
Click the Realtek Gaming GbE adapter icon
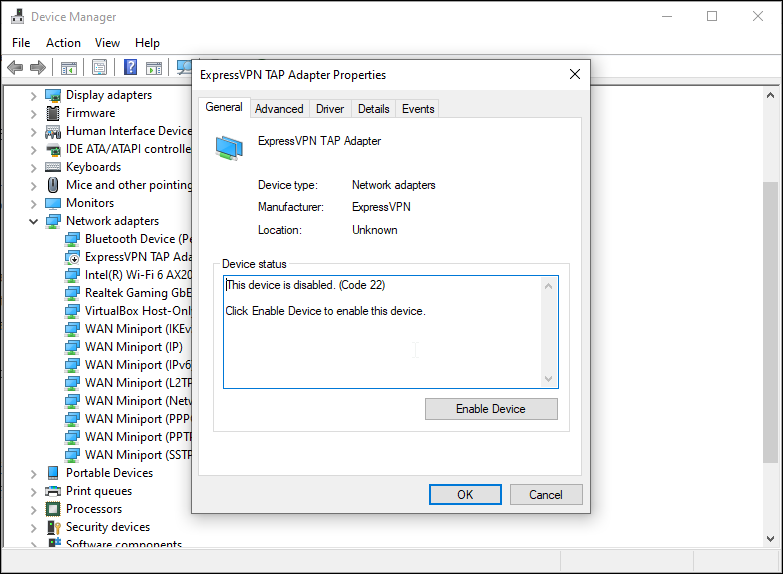click(x=72, y=293)
